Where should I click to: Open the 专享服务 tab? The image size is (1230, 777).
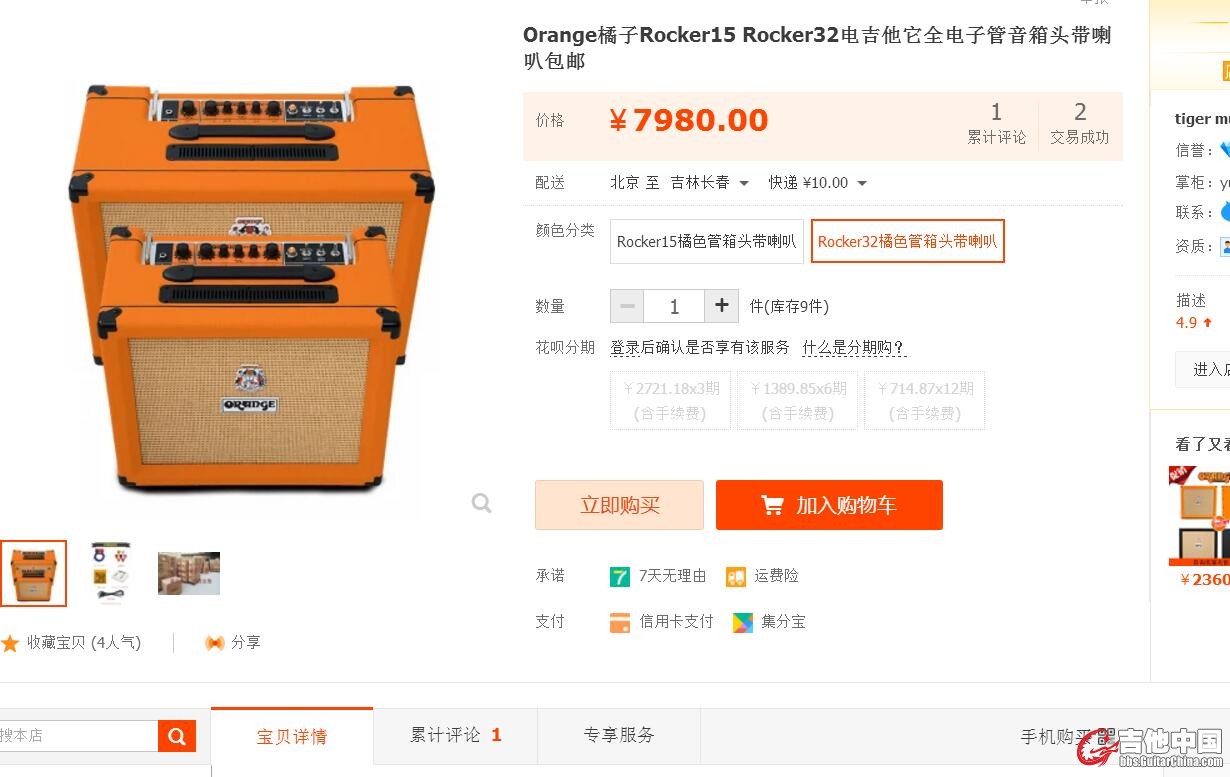(619, 735)
